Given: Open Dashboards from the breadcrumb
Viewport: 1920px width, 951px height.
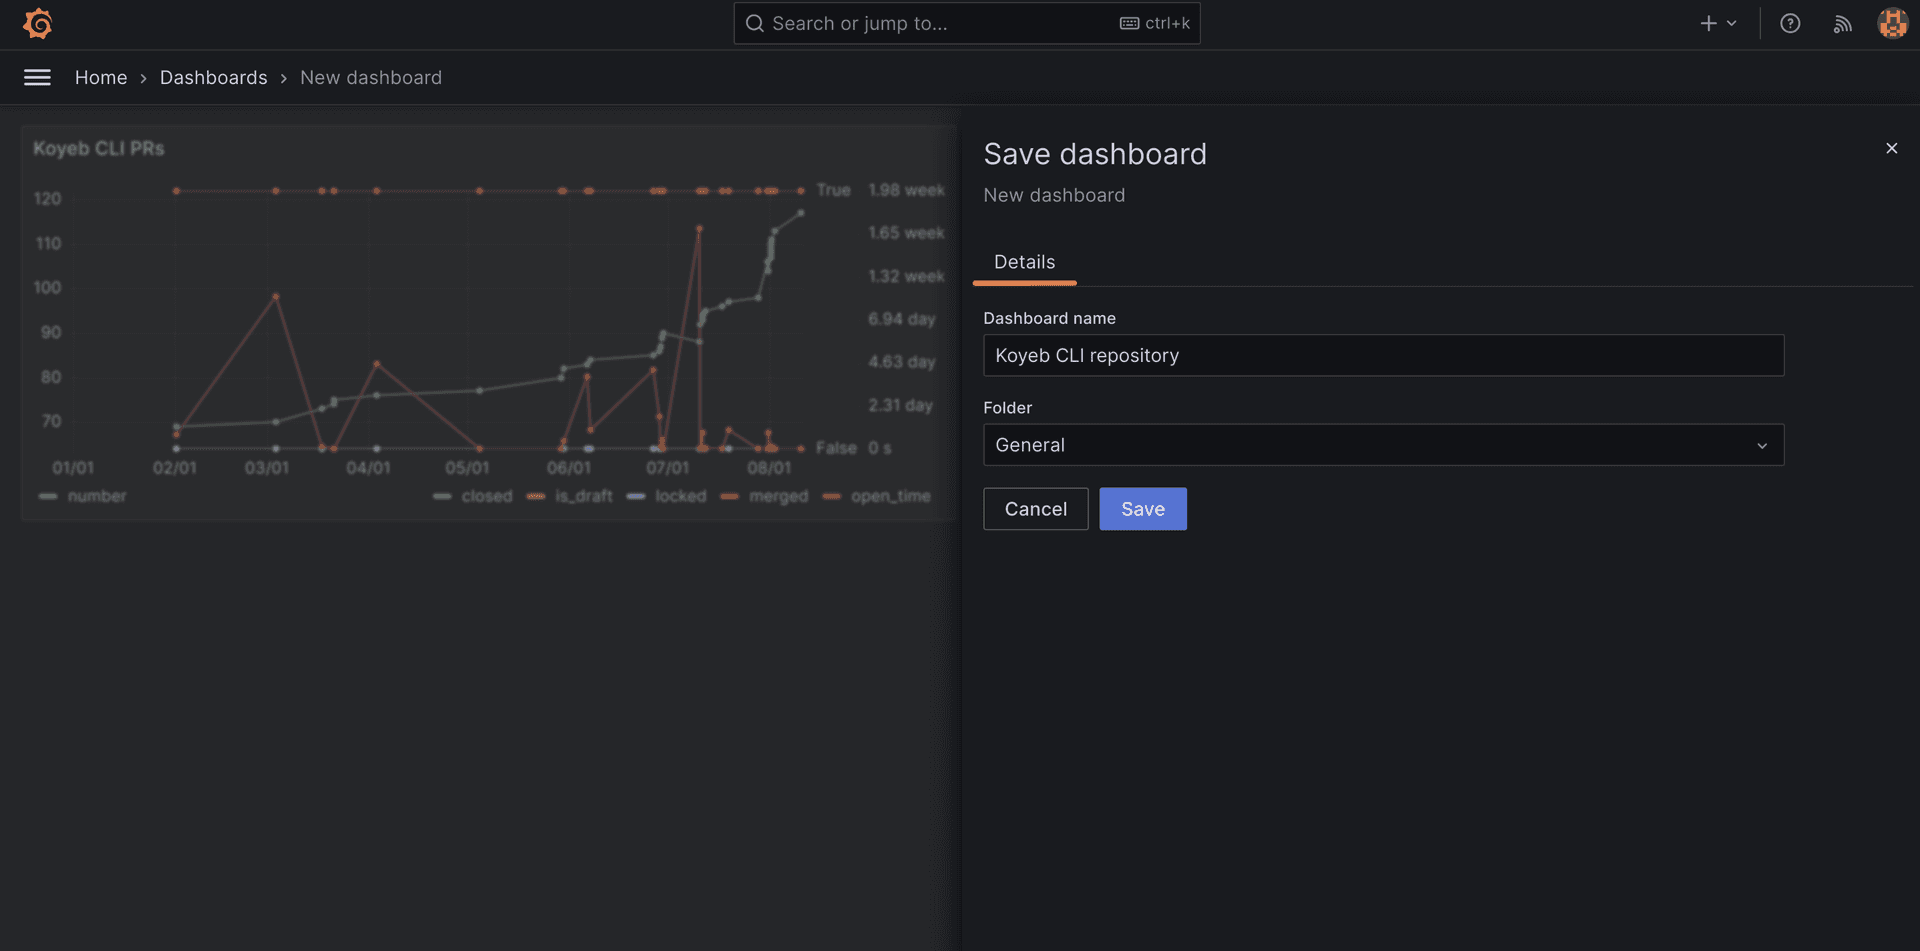Looking at the screenshot, I should coord(214,77).
